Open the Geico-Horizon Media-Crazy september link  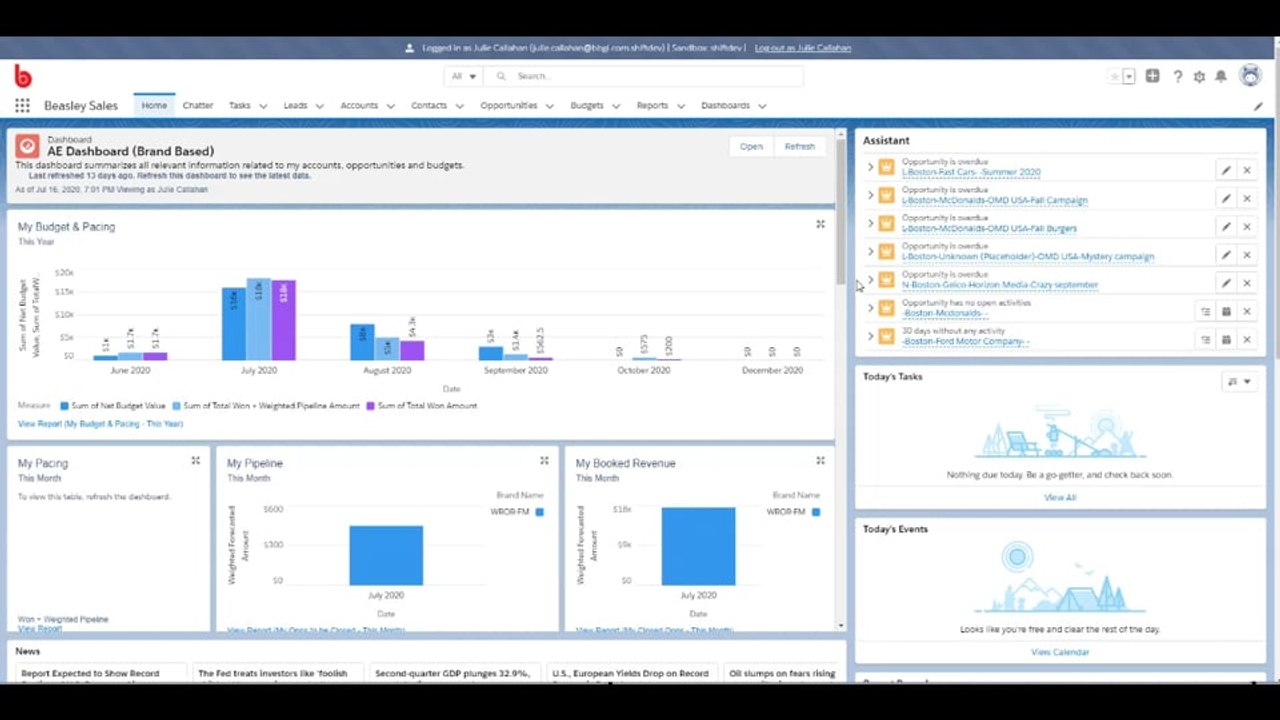(x=1000, y=285)
